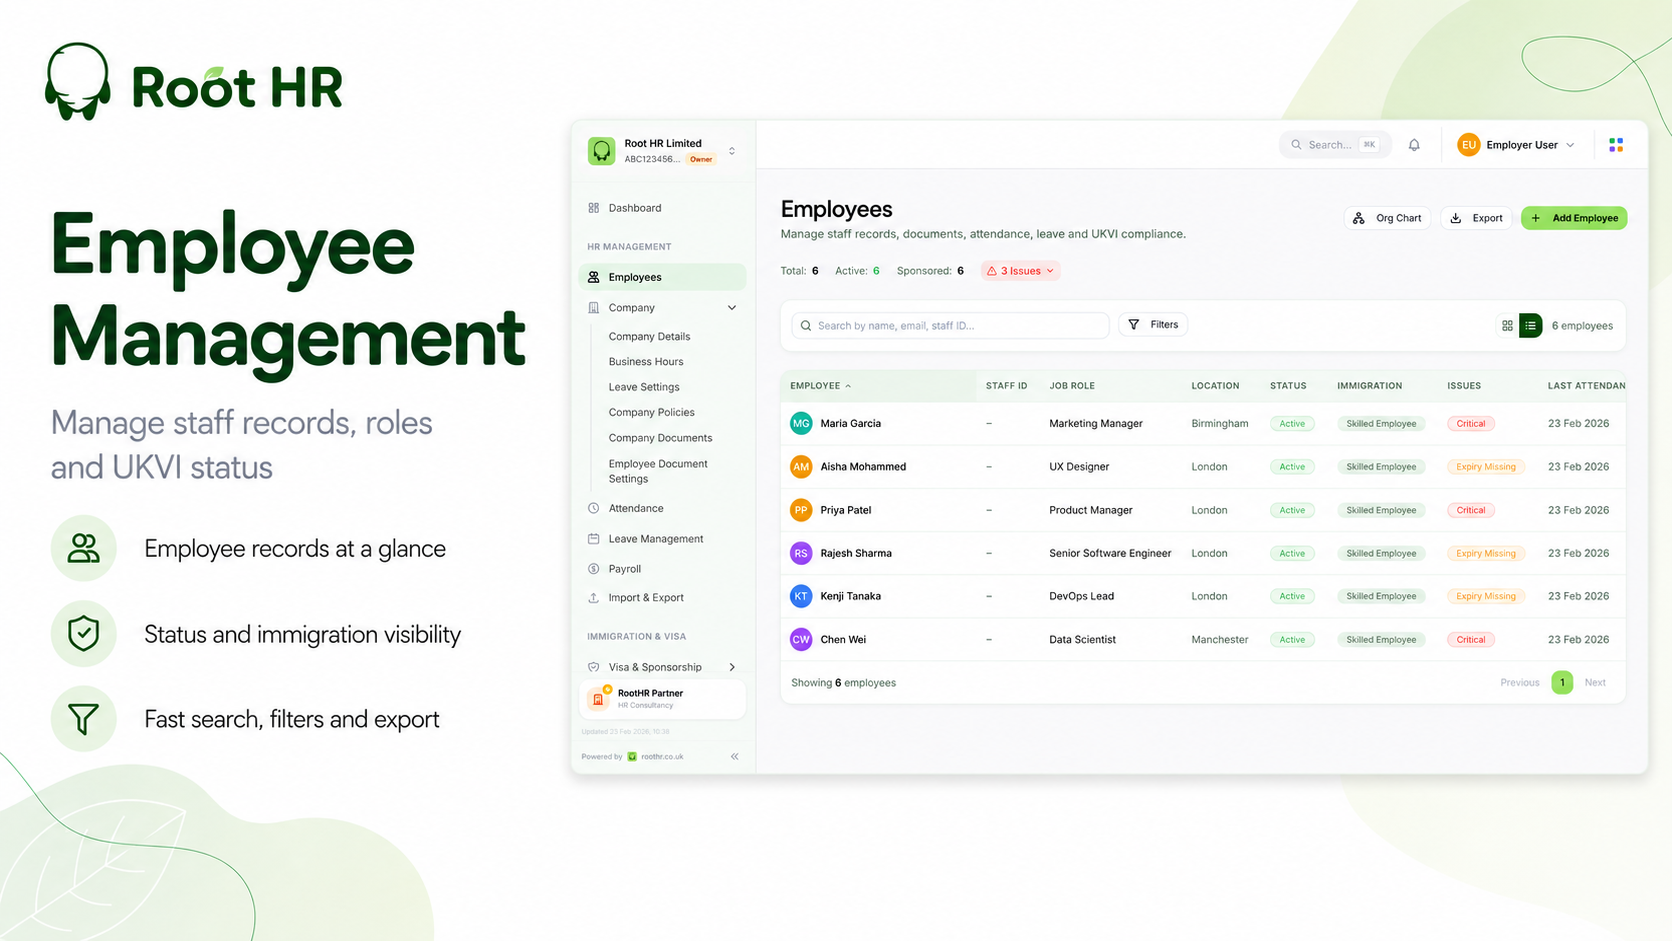The width and height of the screenshot is (1672, 941).
Task: Click the Owner badge beside company ID
Action: (701, 159)
